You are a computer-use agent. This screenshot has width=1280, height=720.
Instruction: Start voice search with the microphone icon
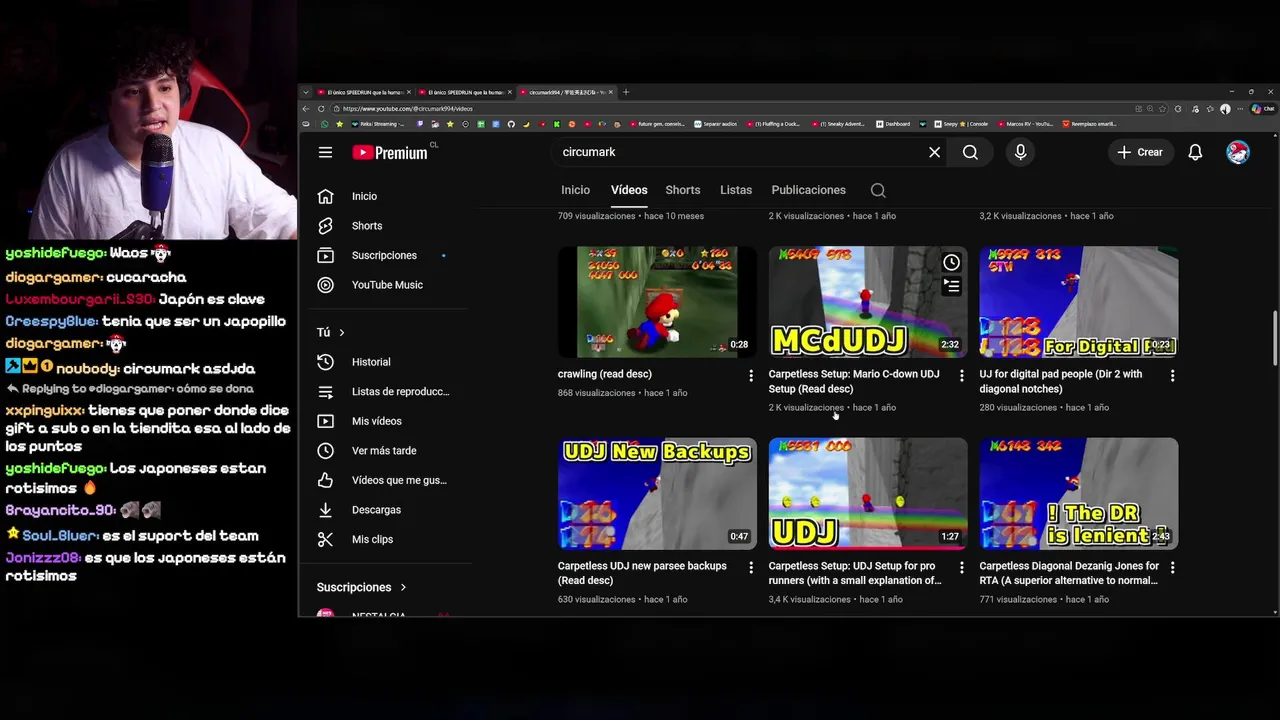(1020, 152)
